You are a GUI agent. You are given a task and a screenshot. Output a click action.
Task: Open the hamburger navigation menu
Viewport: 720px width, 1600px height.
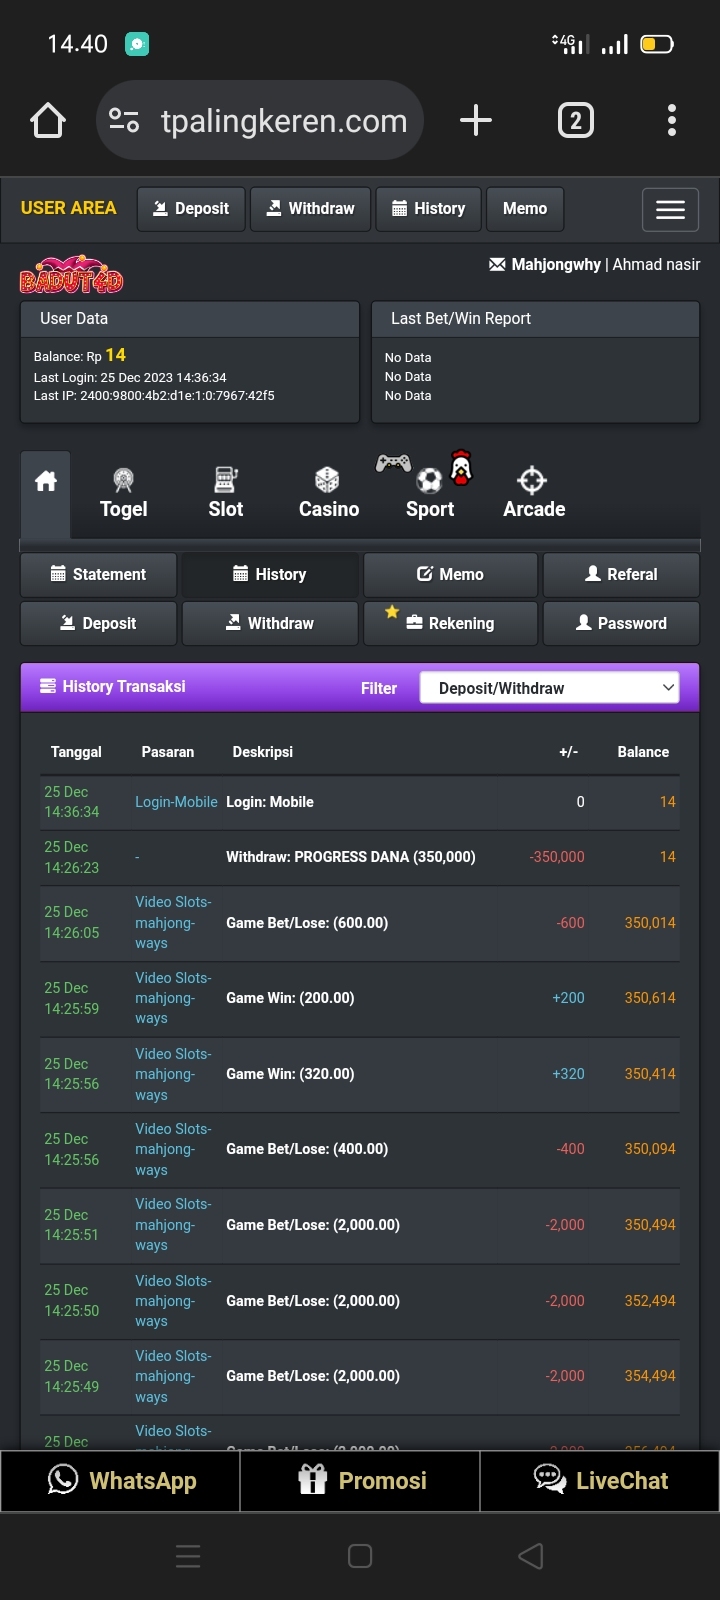(x=670, y=210)
